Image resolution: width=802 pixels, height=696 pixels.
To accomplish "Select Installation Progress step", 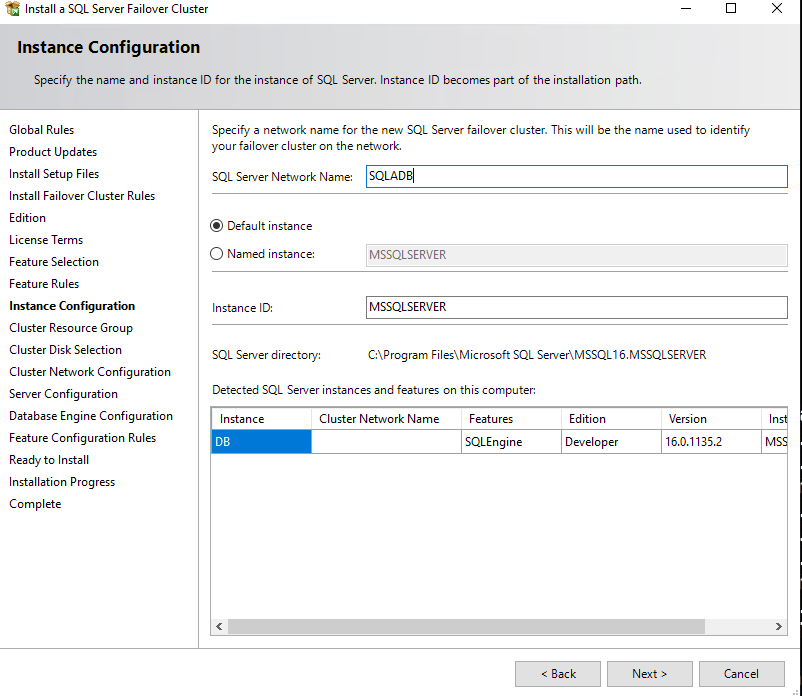I will pyautogui.click(x=62, y=482).
